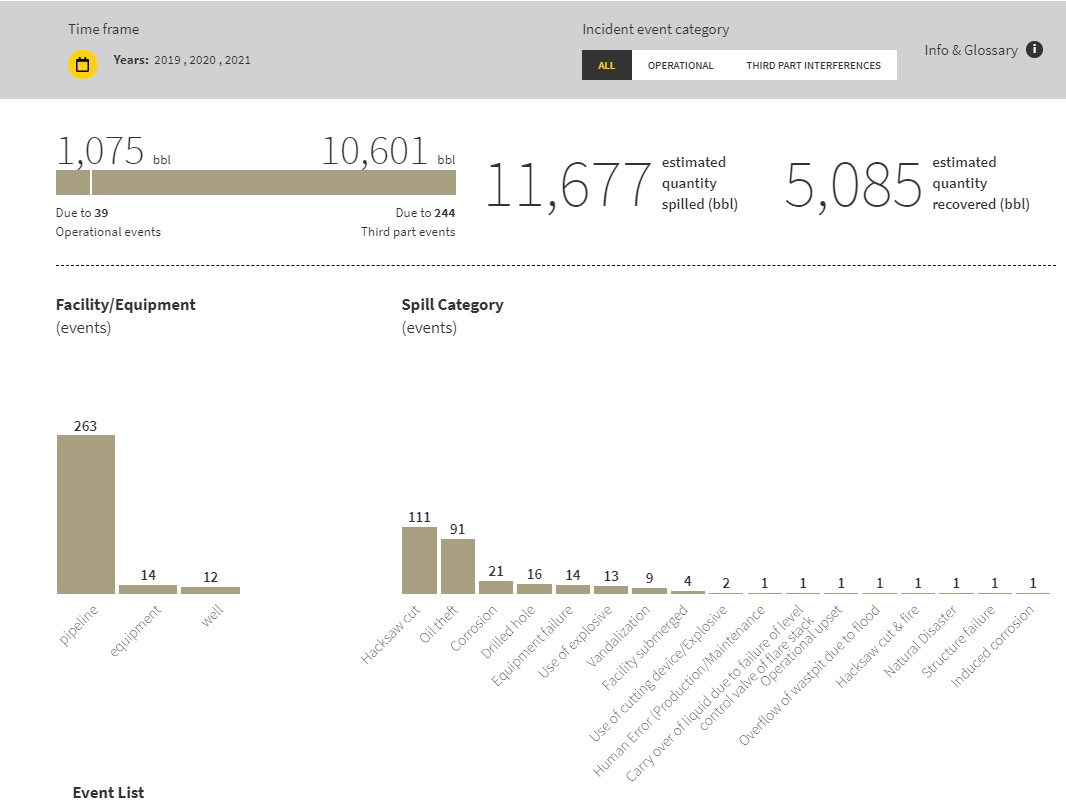This screenshot has height=805, width=1066.
Task: Select the bar with value 111 in Spill Category
Action: click(x=419, y=560)
